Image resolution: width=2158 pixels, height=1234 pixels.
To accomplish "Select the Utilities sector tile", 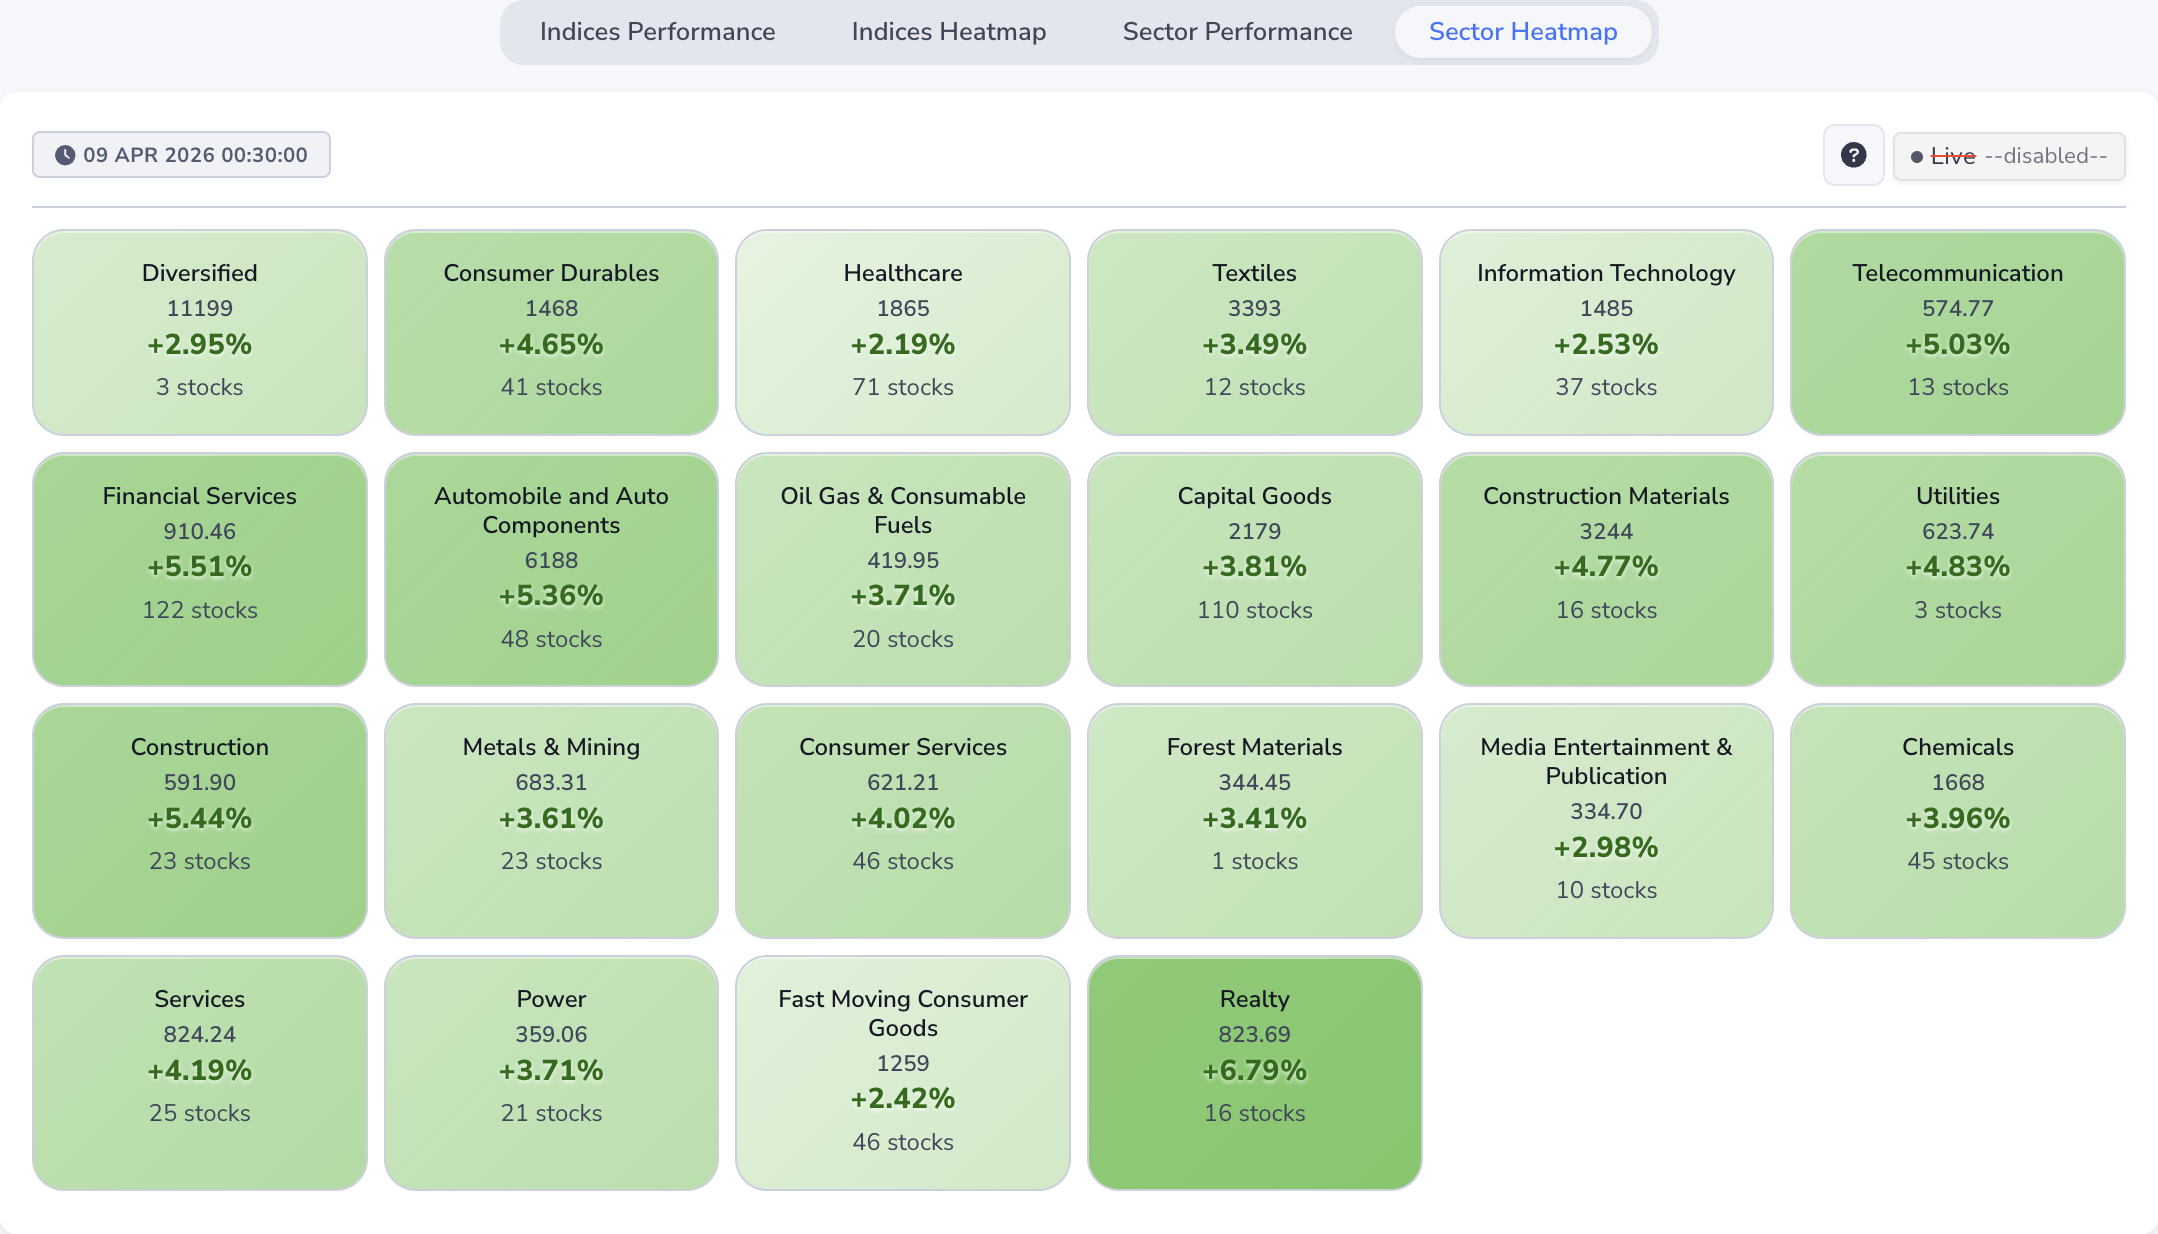I will coord(1957,569).
